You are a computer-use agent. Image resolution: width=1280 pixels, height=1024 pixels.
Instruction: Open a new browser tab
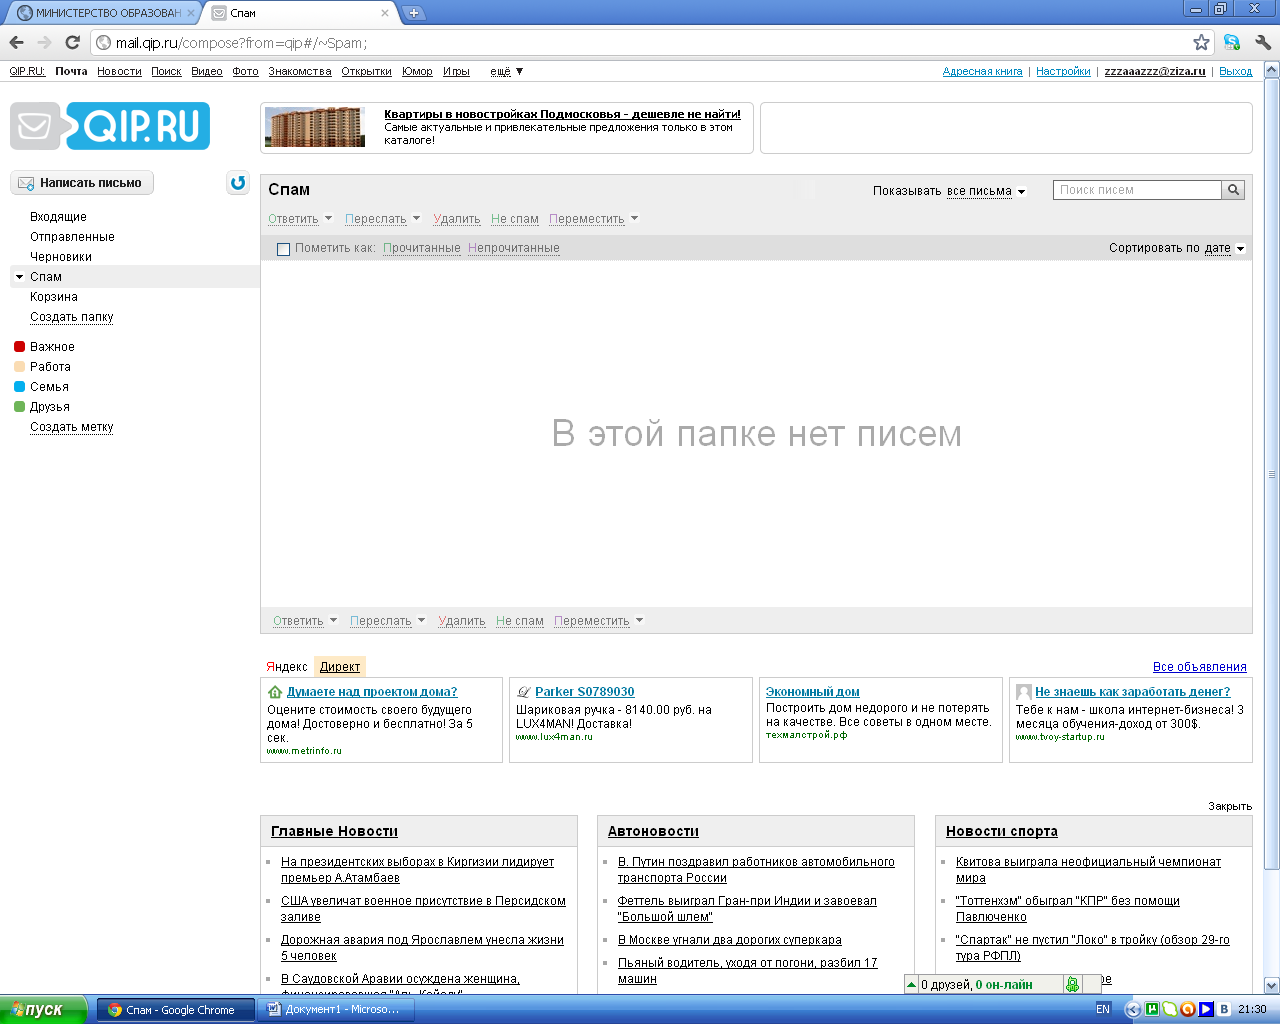(x=414, y=13)
